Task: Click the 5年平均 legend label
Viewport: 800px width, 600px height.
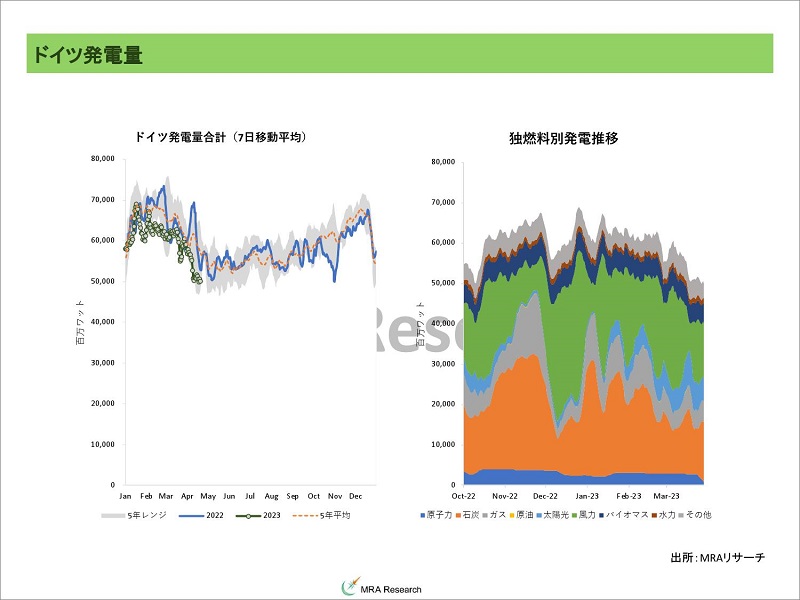Action: click(335, 515)
